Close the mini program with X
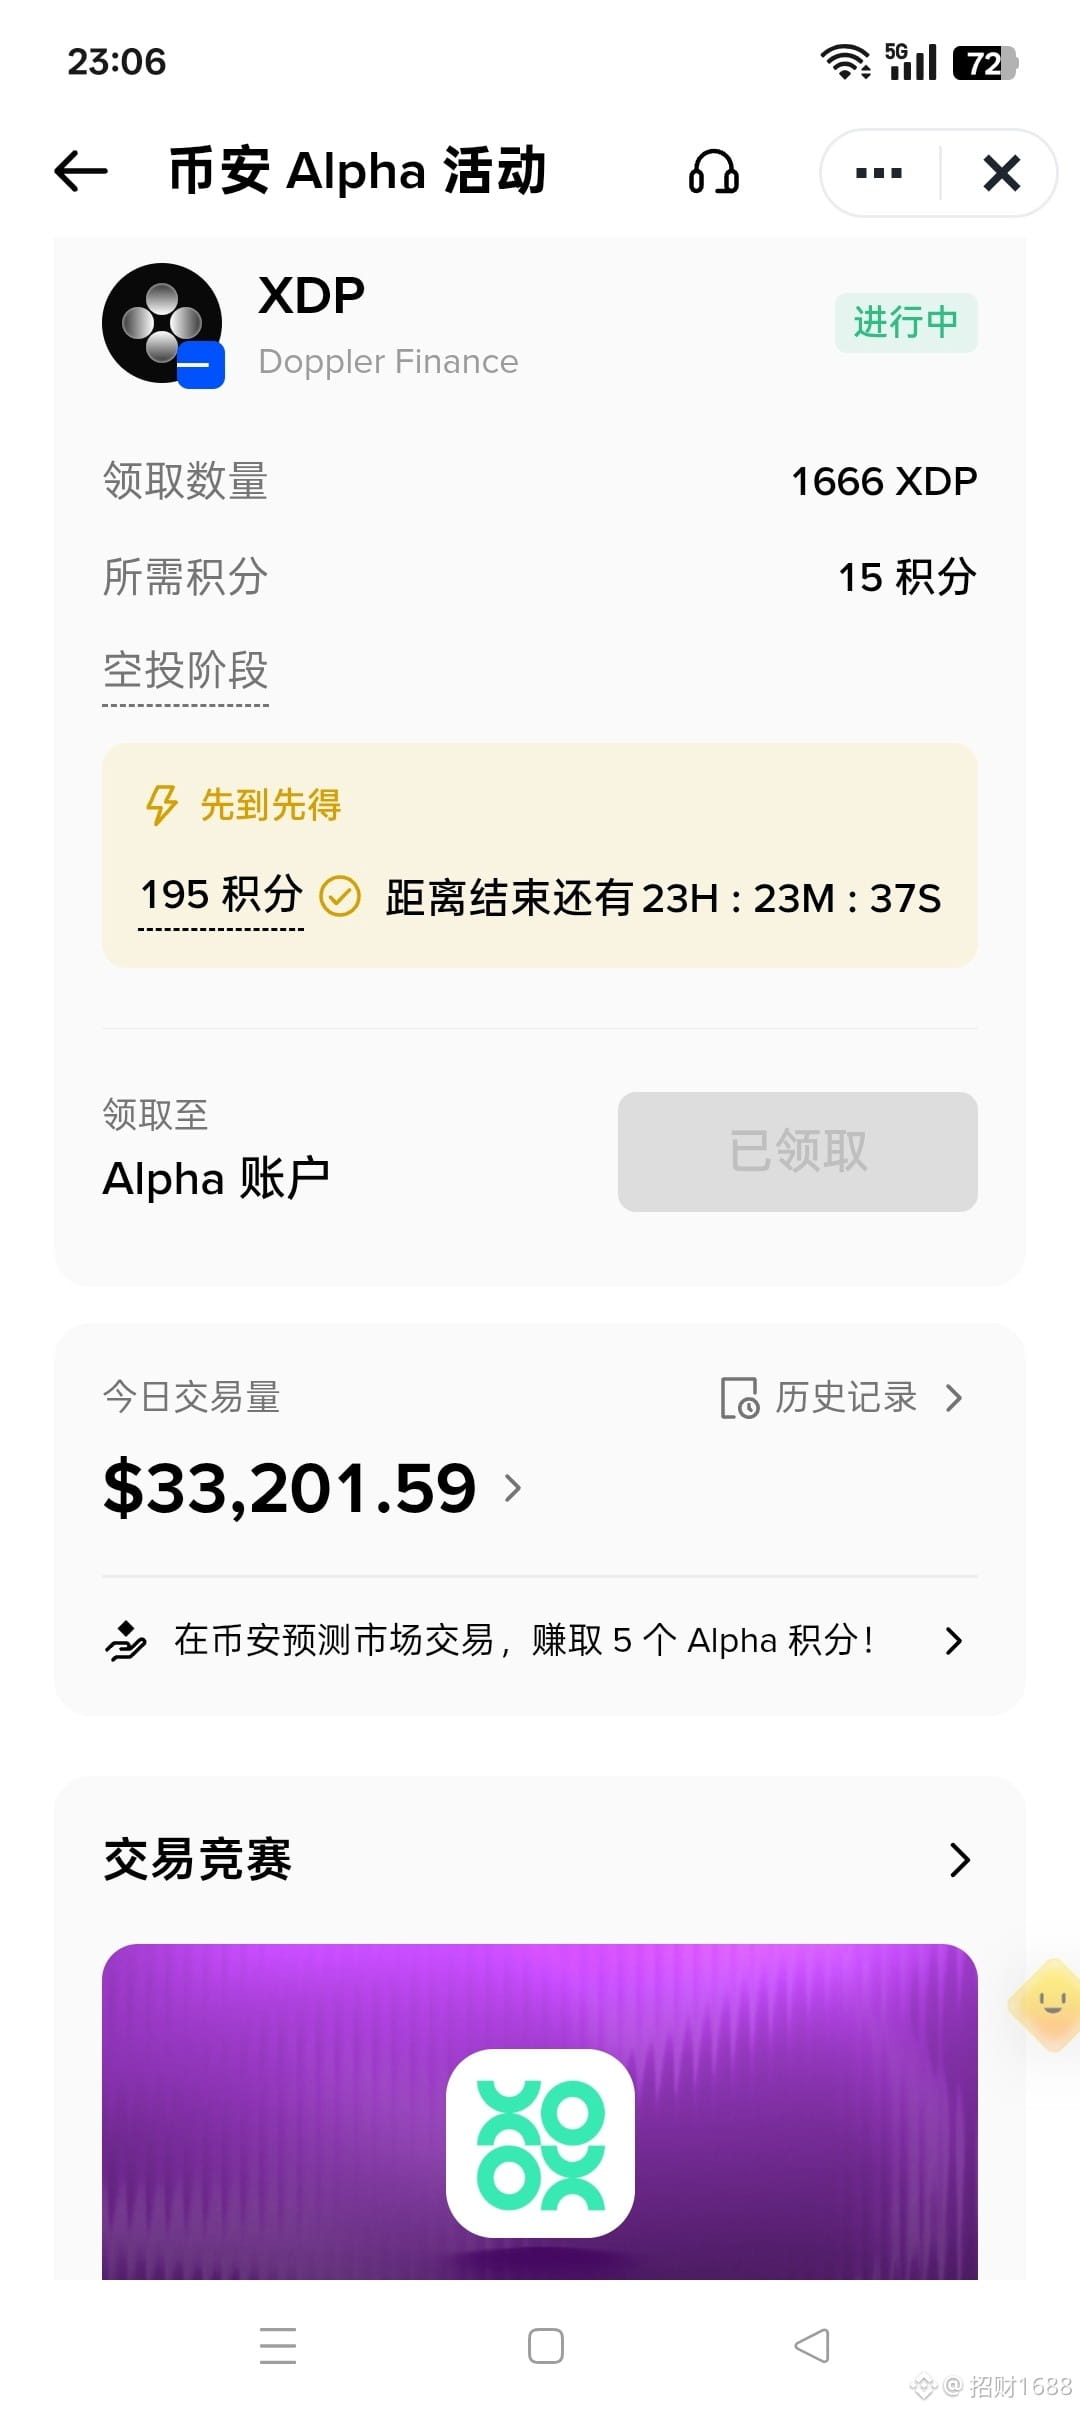Screen dimensions: 1080x2412 click(1001, 173)
